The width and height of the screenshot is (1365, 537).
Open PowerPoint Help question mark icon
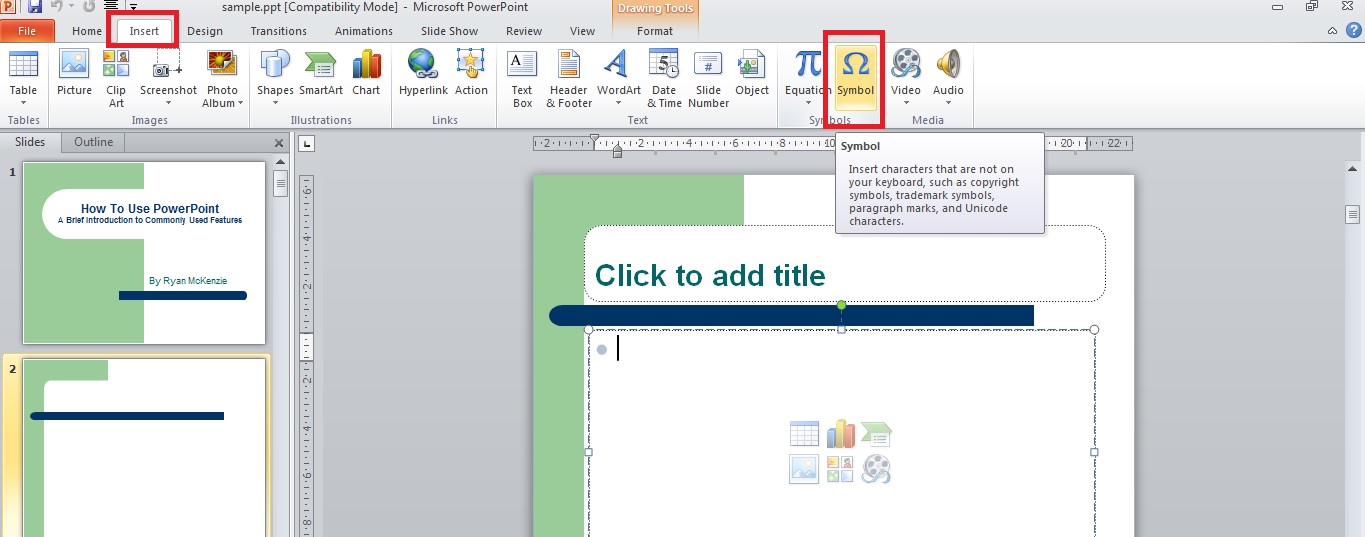click(1354, 31)
